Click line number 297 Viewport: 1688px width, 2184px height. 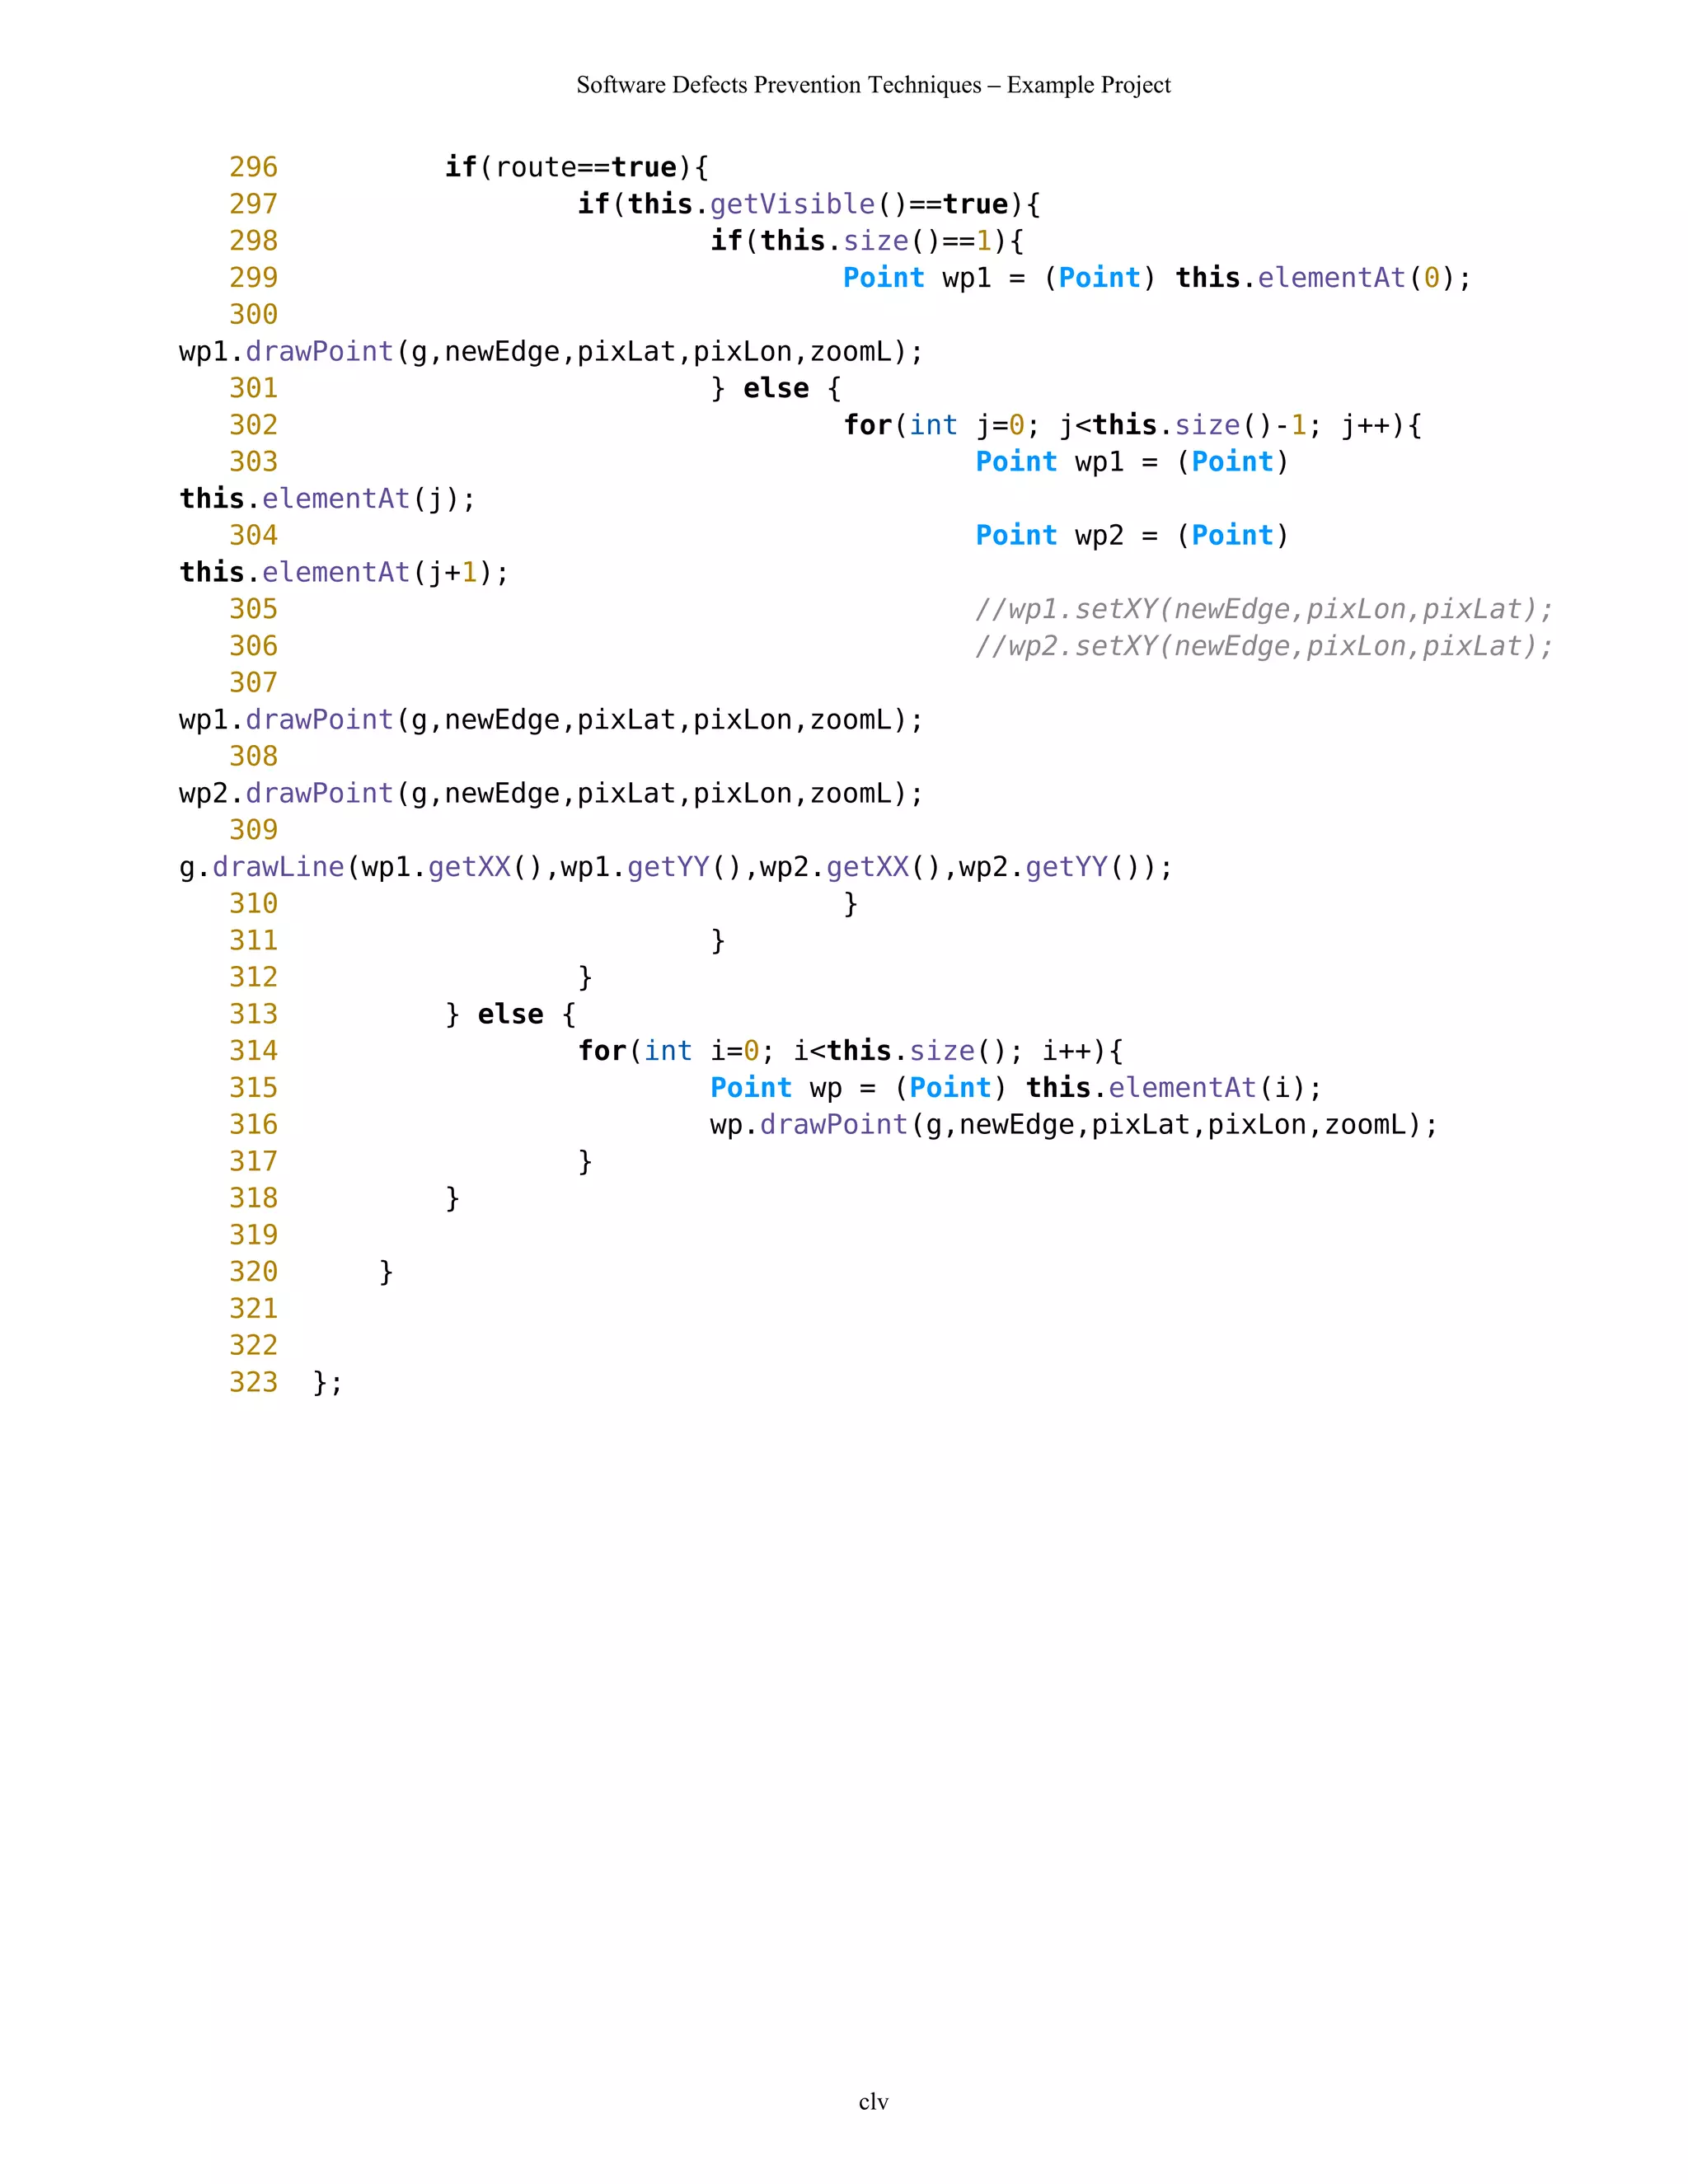pos(253,204)
